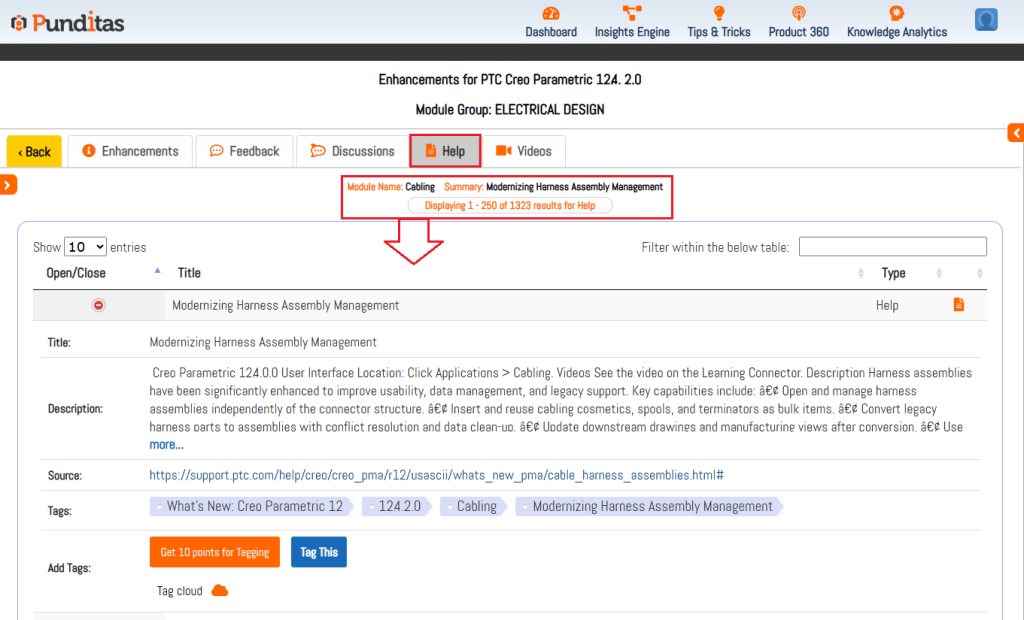Click the user profile avatar icon
This screenshot has width=1024, height=620.
click(986, 20)
